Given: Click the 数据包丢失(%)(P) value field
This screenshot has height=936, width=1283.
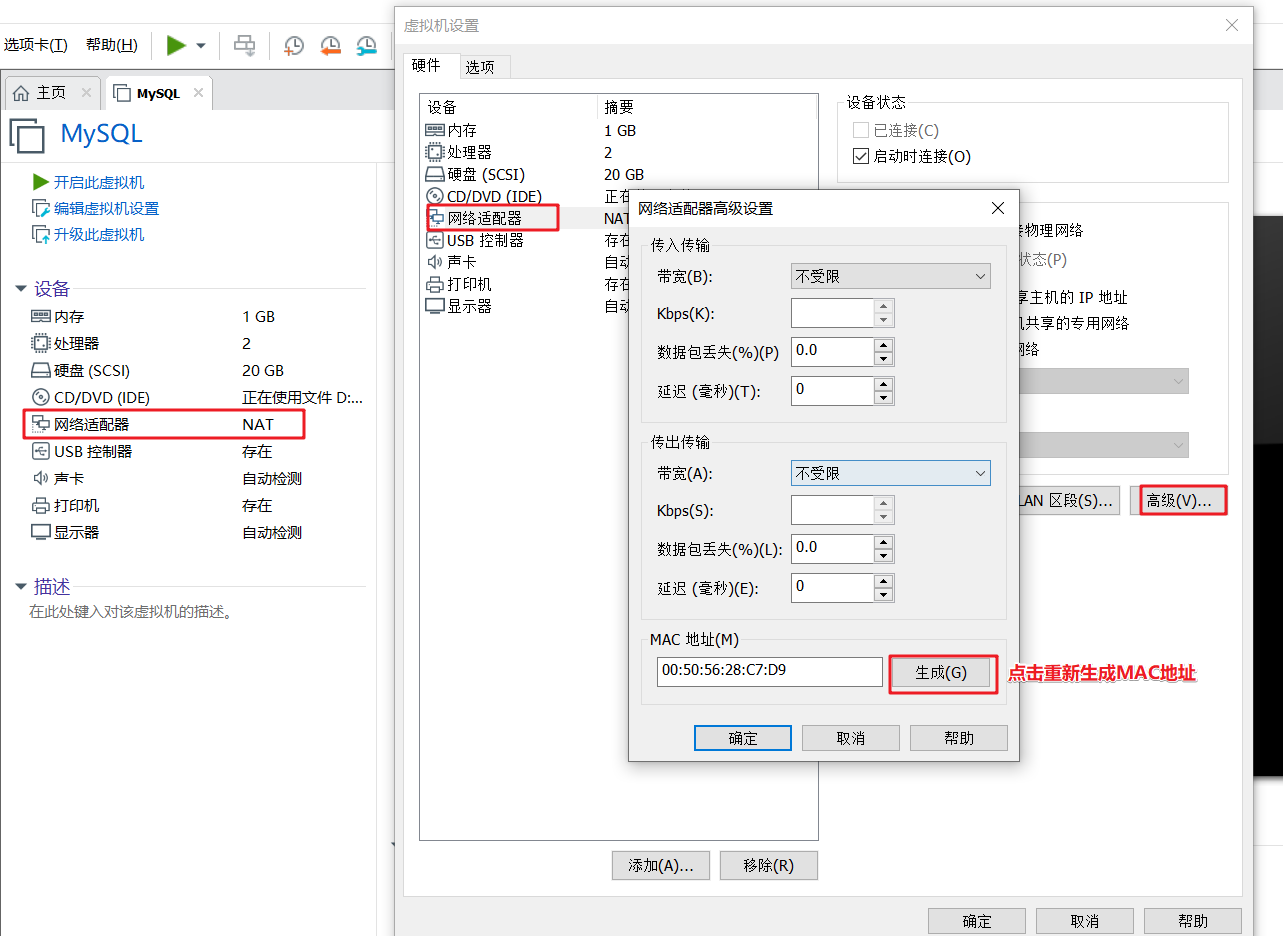Looking at the screenshot, I should click(832, 351).
